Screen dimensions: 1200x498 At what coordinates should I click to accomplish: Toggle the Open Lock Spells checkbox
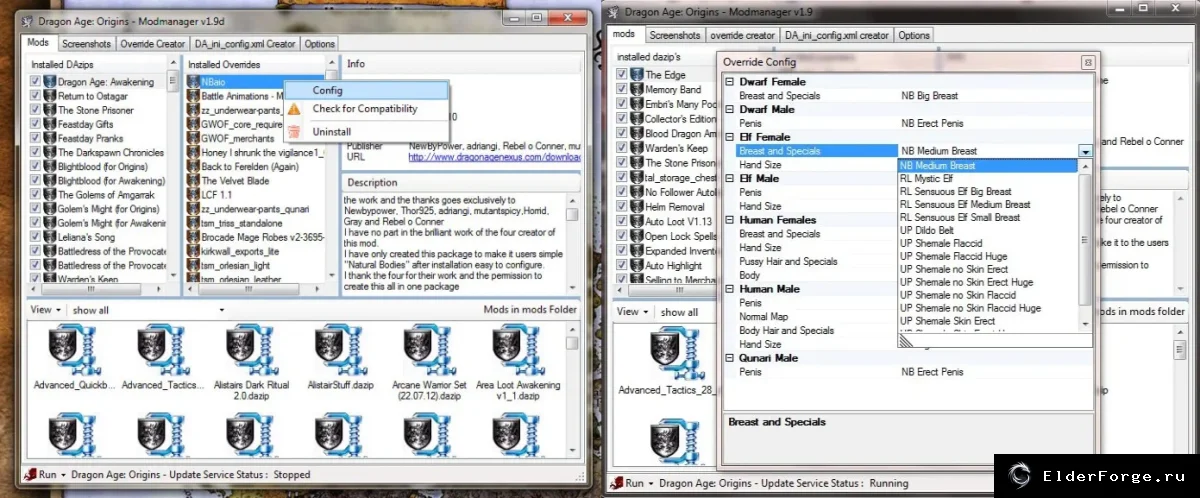623,236
